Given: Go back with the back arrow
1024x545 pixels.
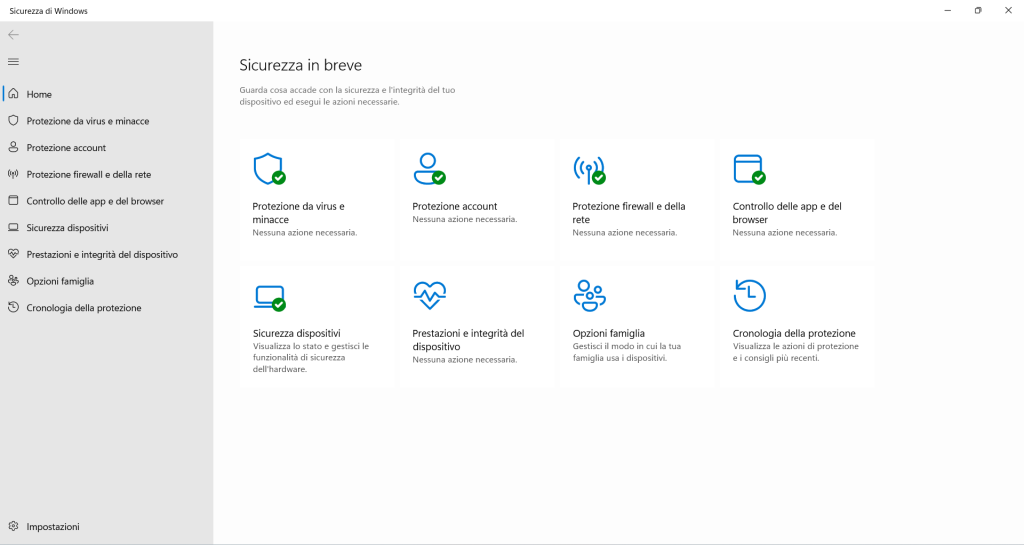Looking at the screenshot, I should click(13, 35).
